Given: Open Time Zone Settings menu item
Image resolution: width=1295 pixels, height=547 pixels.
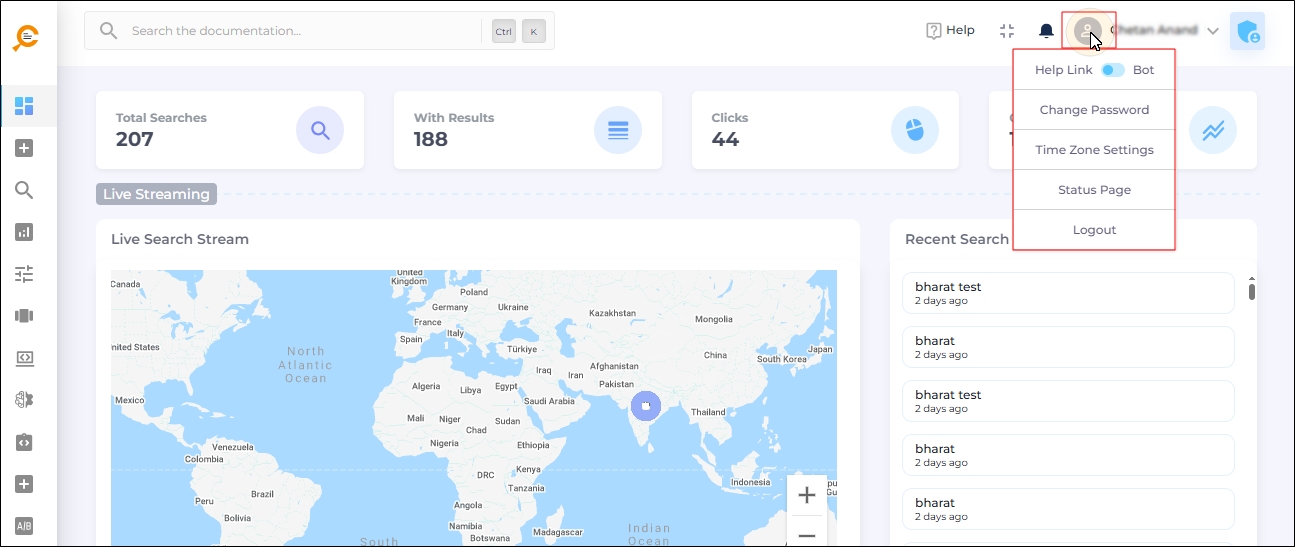Looking at the screenshot, I should (1094, 150).
